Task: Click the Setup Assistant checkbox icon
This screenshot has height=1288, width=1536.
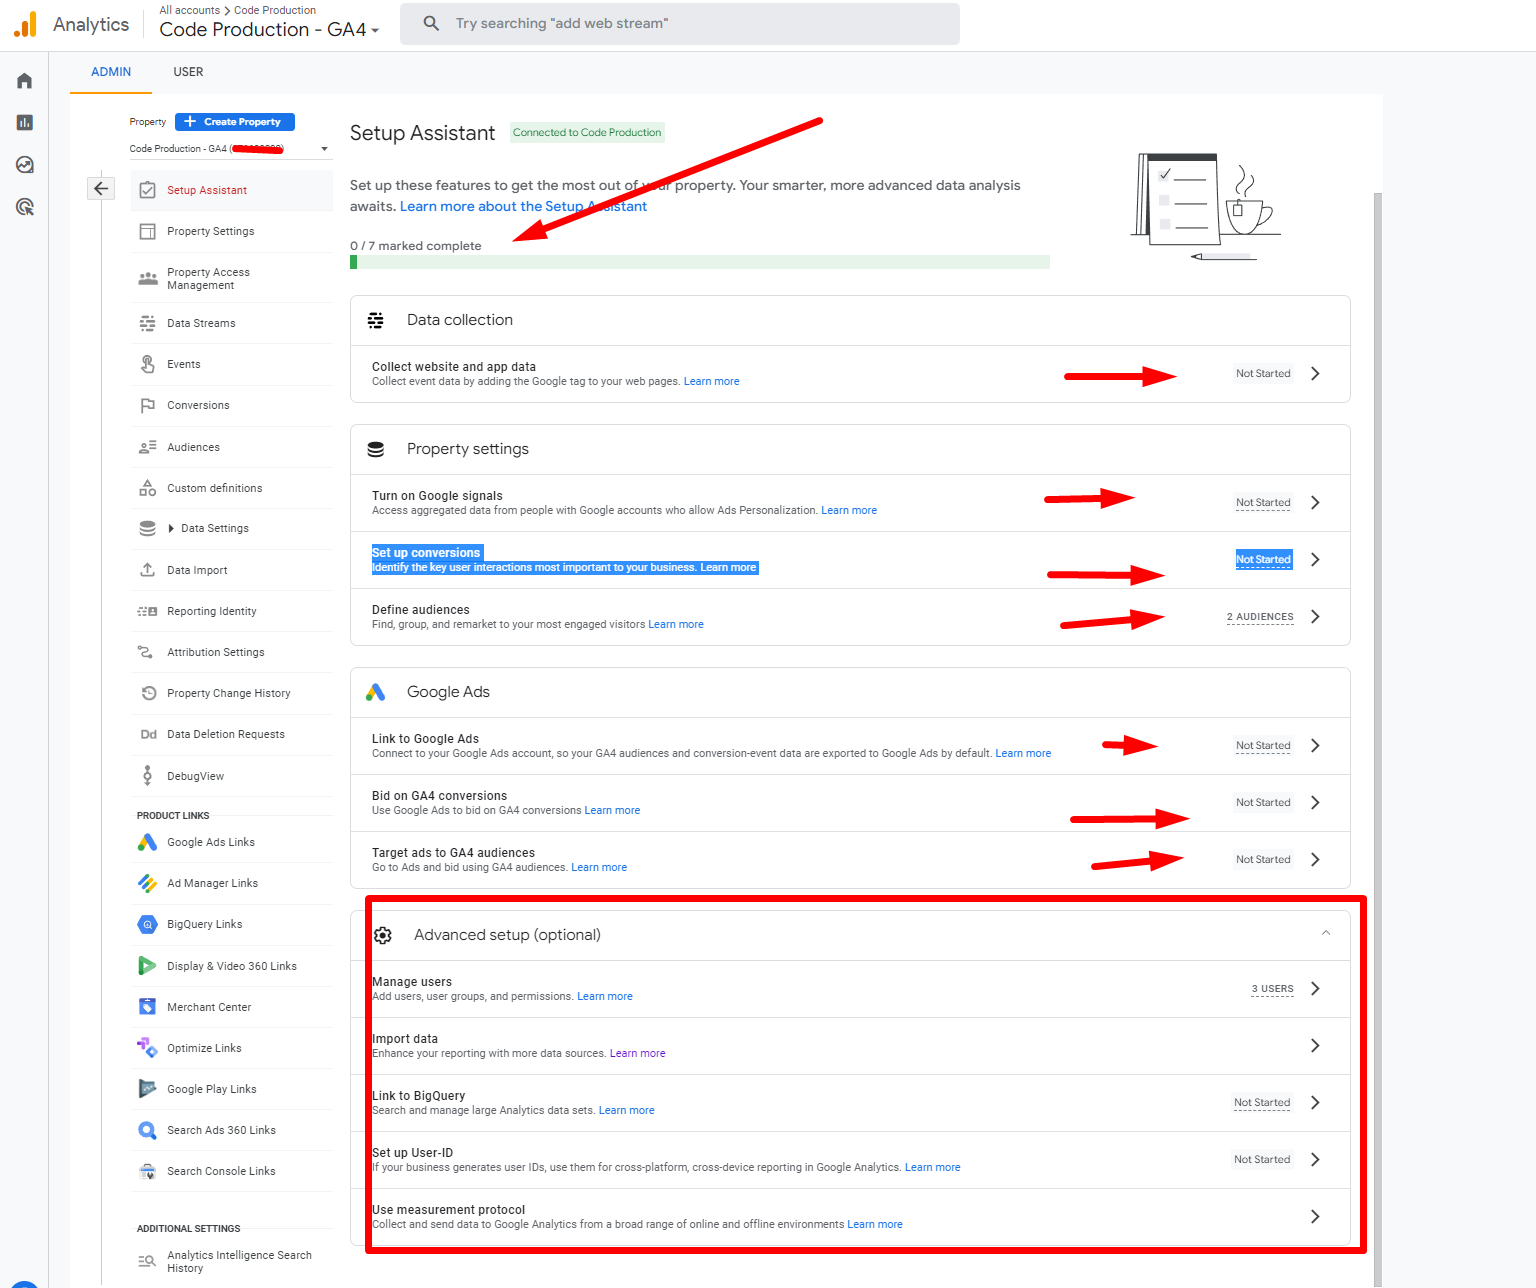Action: [x=147, y=190]
